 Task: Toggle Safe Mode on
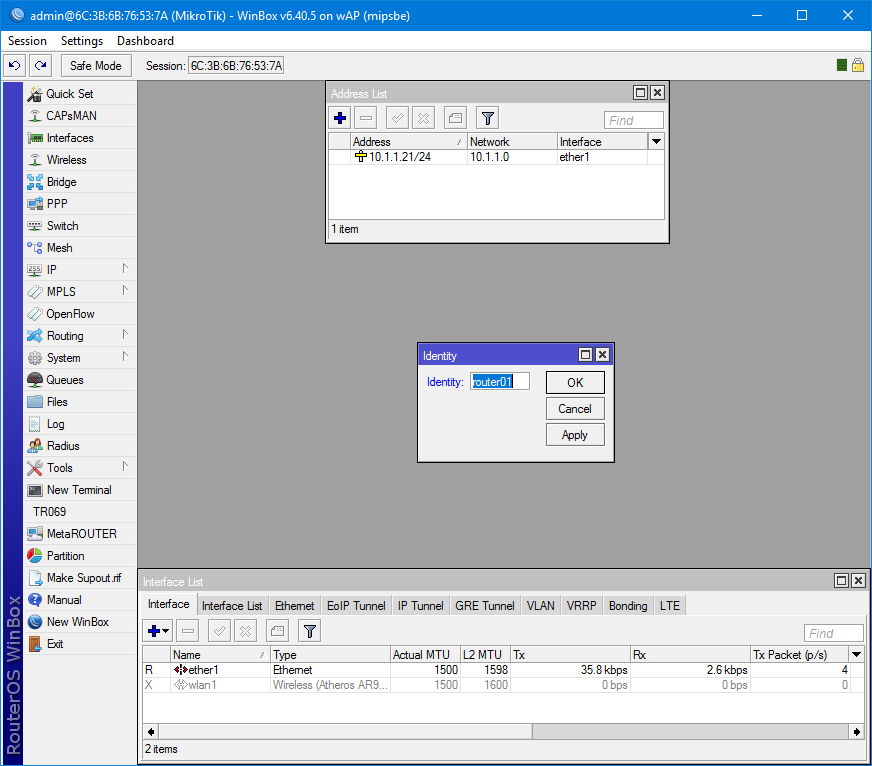coord(95,64)
